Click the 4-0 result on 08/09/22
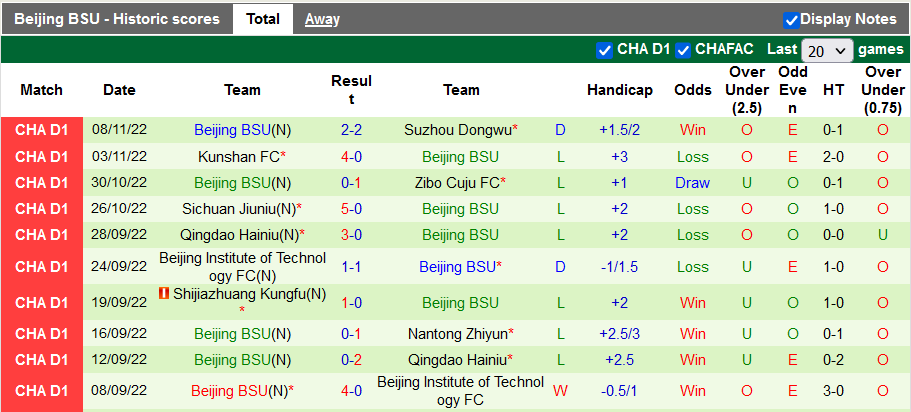The image size is (911, 412). pyautogui.click(x=352, y=391)
